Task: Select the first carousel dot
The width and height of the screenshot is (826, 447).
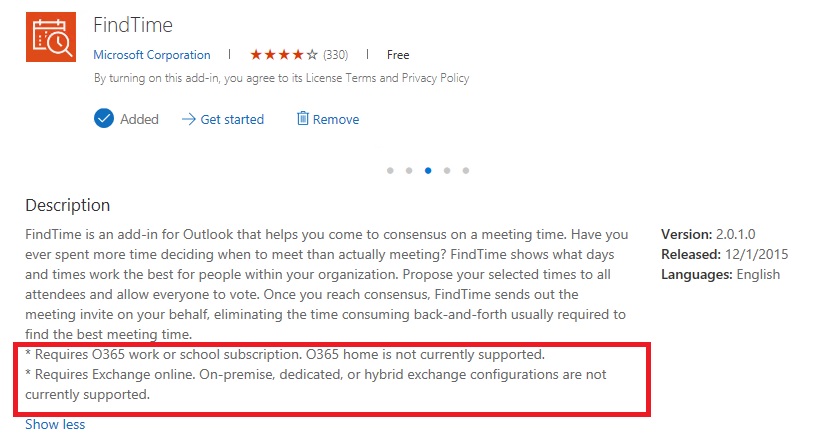Action: (x=390, y=171)
